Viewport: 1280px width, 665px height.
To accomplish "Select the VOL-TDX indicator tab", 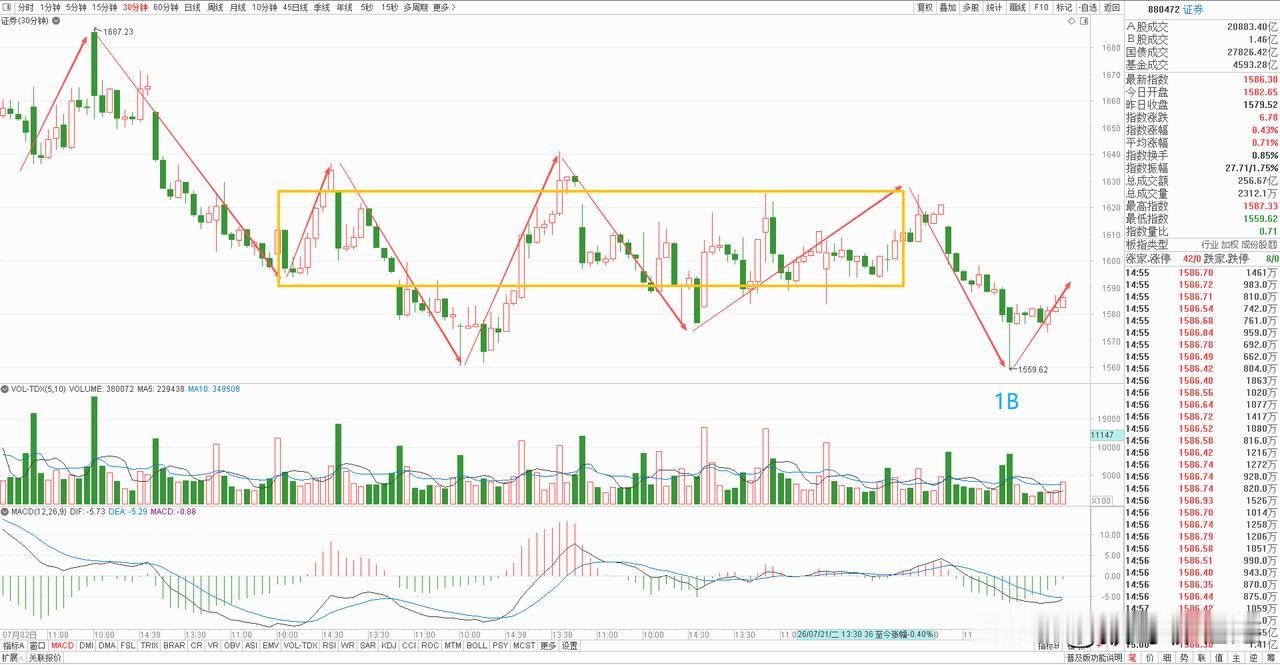I will [x=300, y=646].
